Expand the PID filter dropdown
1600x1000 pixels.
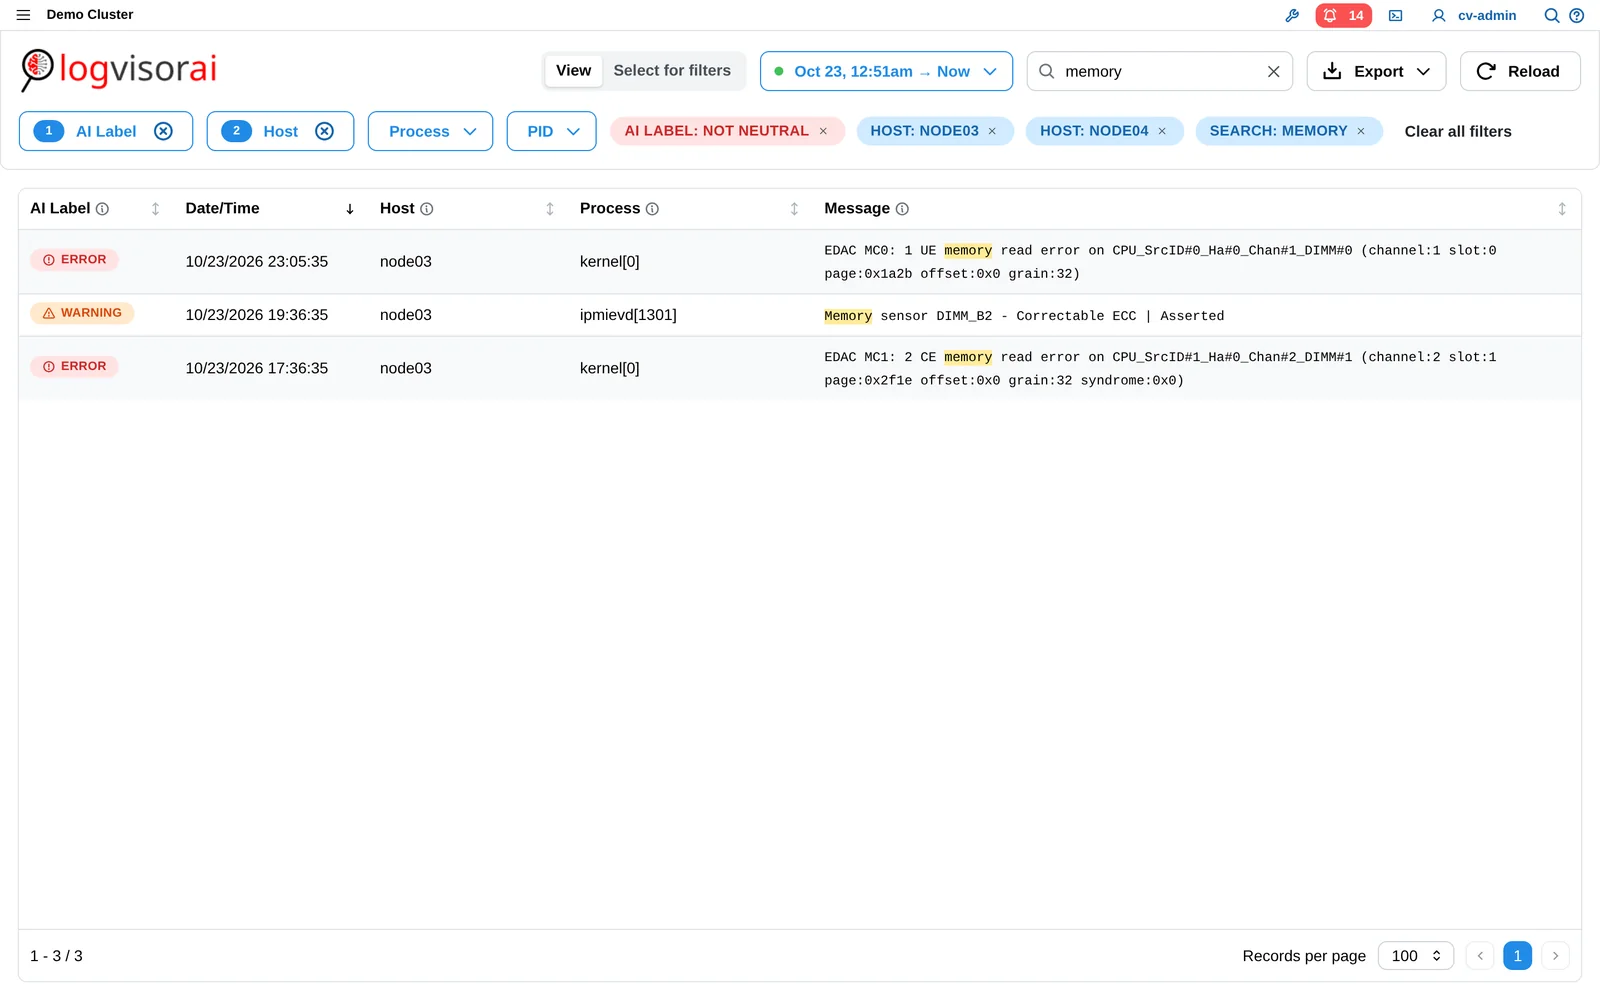point(551,131)
